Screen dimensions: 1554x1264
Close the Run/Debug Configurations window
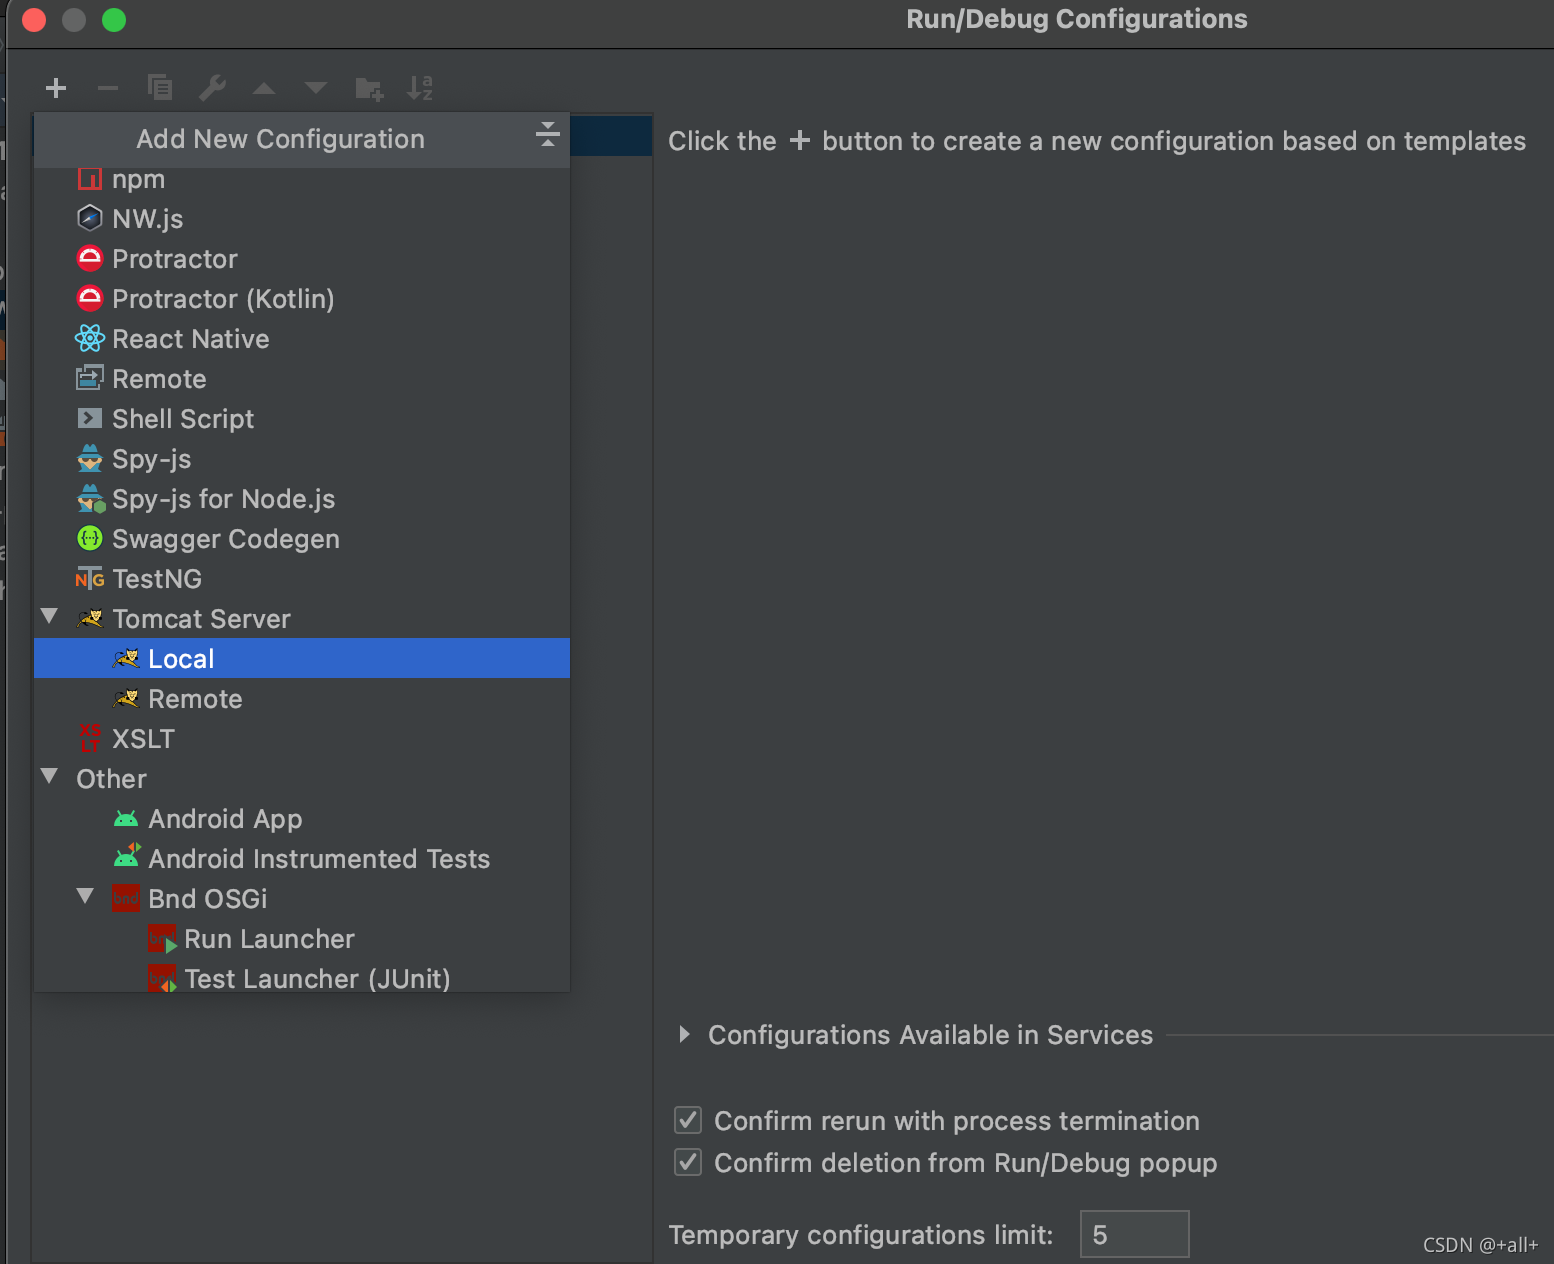[x=34, y=20]
